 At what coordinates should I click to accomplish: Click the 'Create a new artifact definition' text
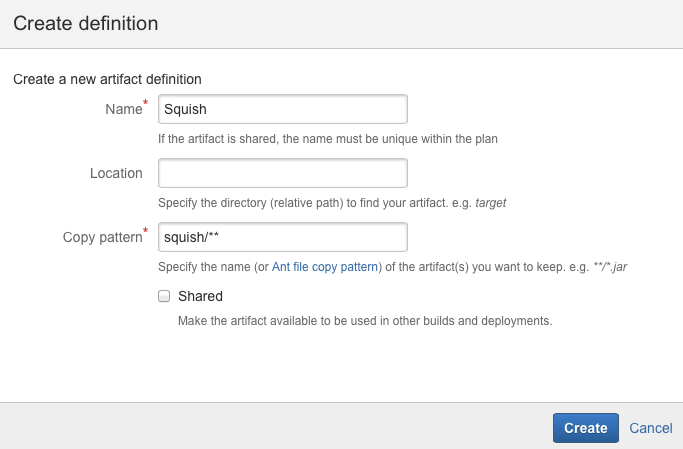tap(107, 78)
